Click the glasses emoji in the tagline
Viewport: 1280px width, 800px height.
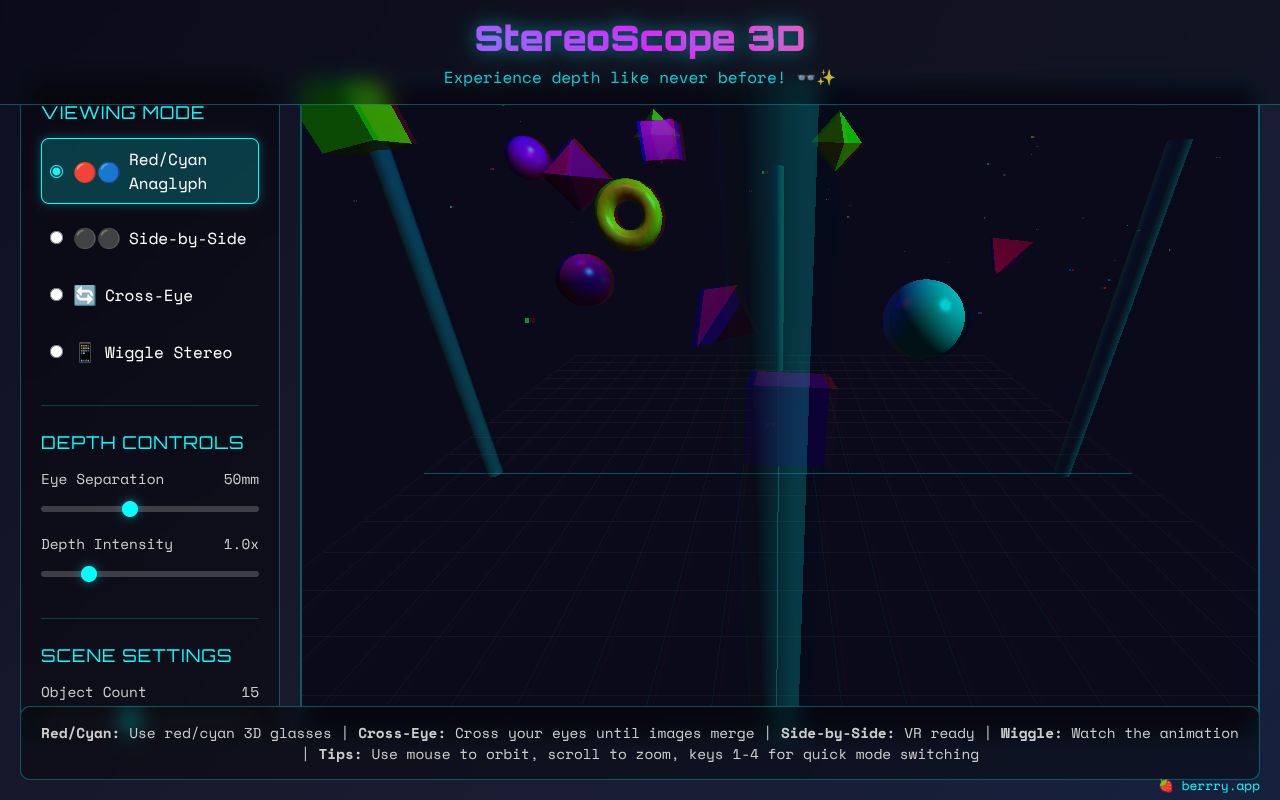coord(808,77)
